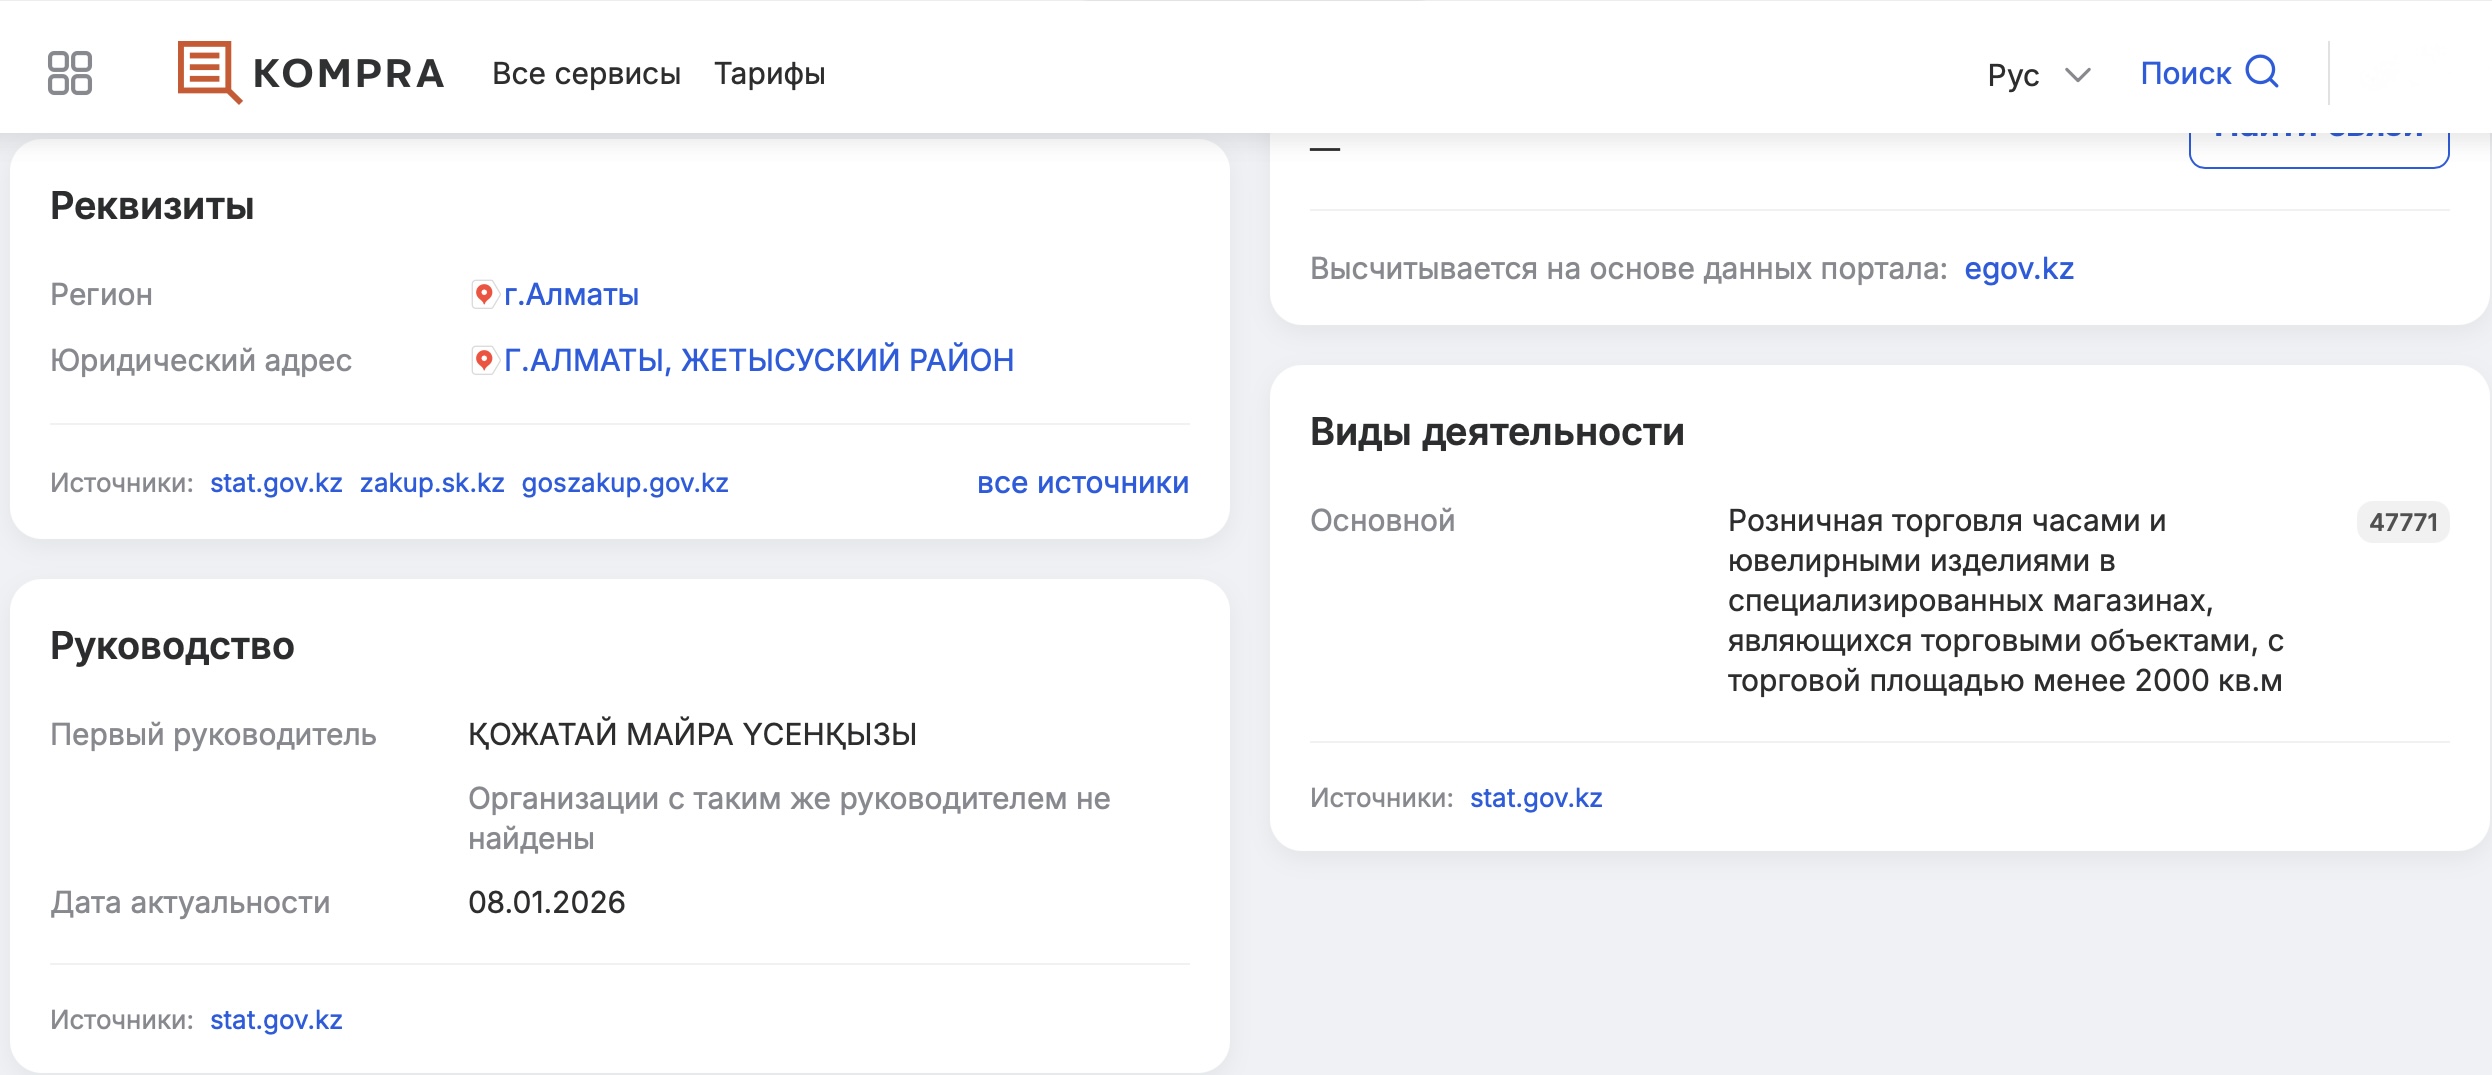Open the Тарифы menu item

pyautogui.click(x=769, y=73)
